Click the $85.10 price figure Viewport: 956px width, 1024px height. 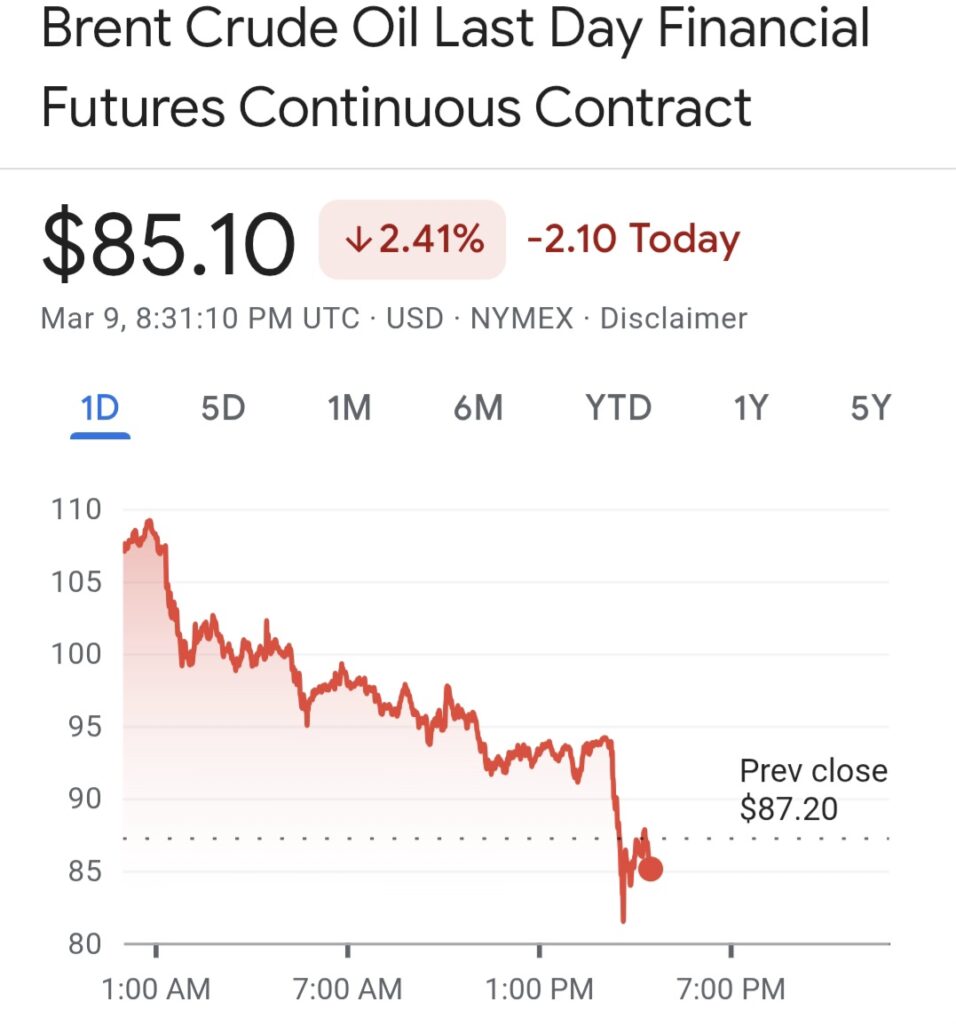coord(168,244)
